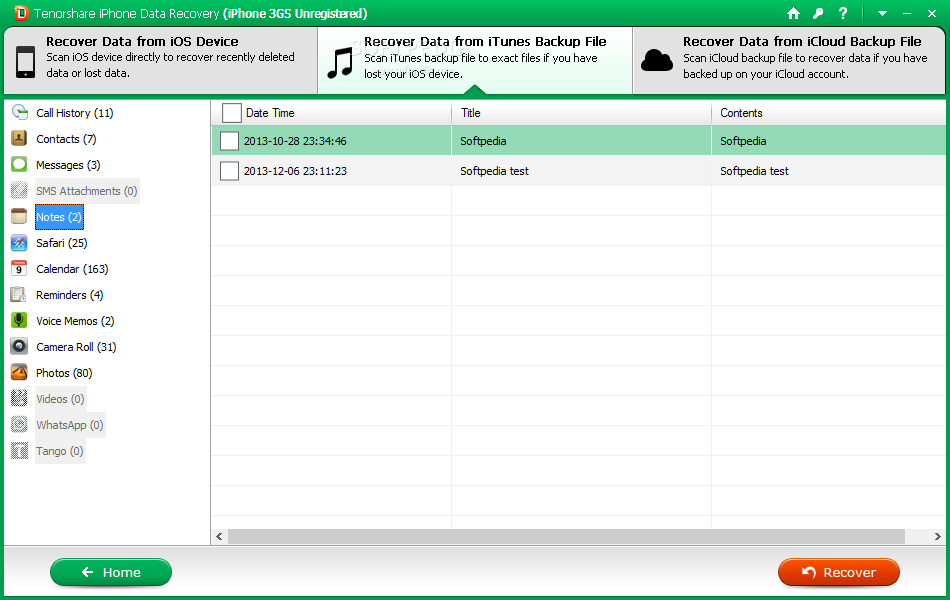This screenshot has width=950, height=600.
Task: Click the question mark help icon
Action: [x=843, y=13]
